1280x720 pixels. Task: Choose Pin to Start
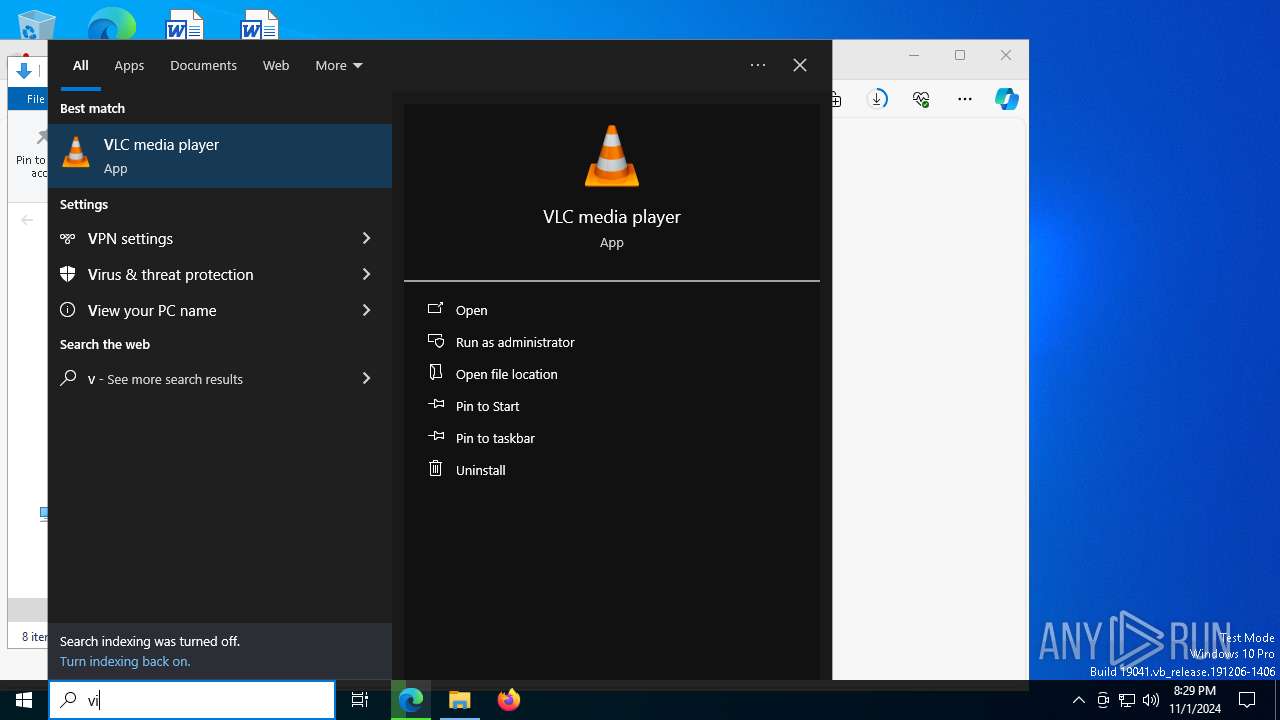(x=487, y=406)
